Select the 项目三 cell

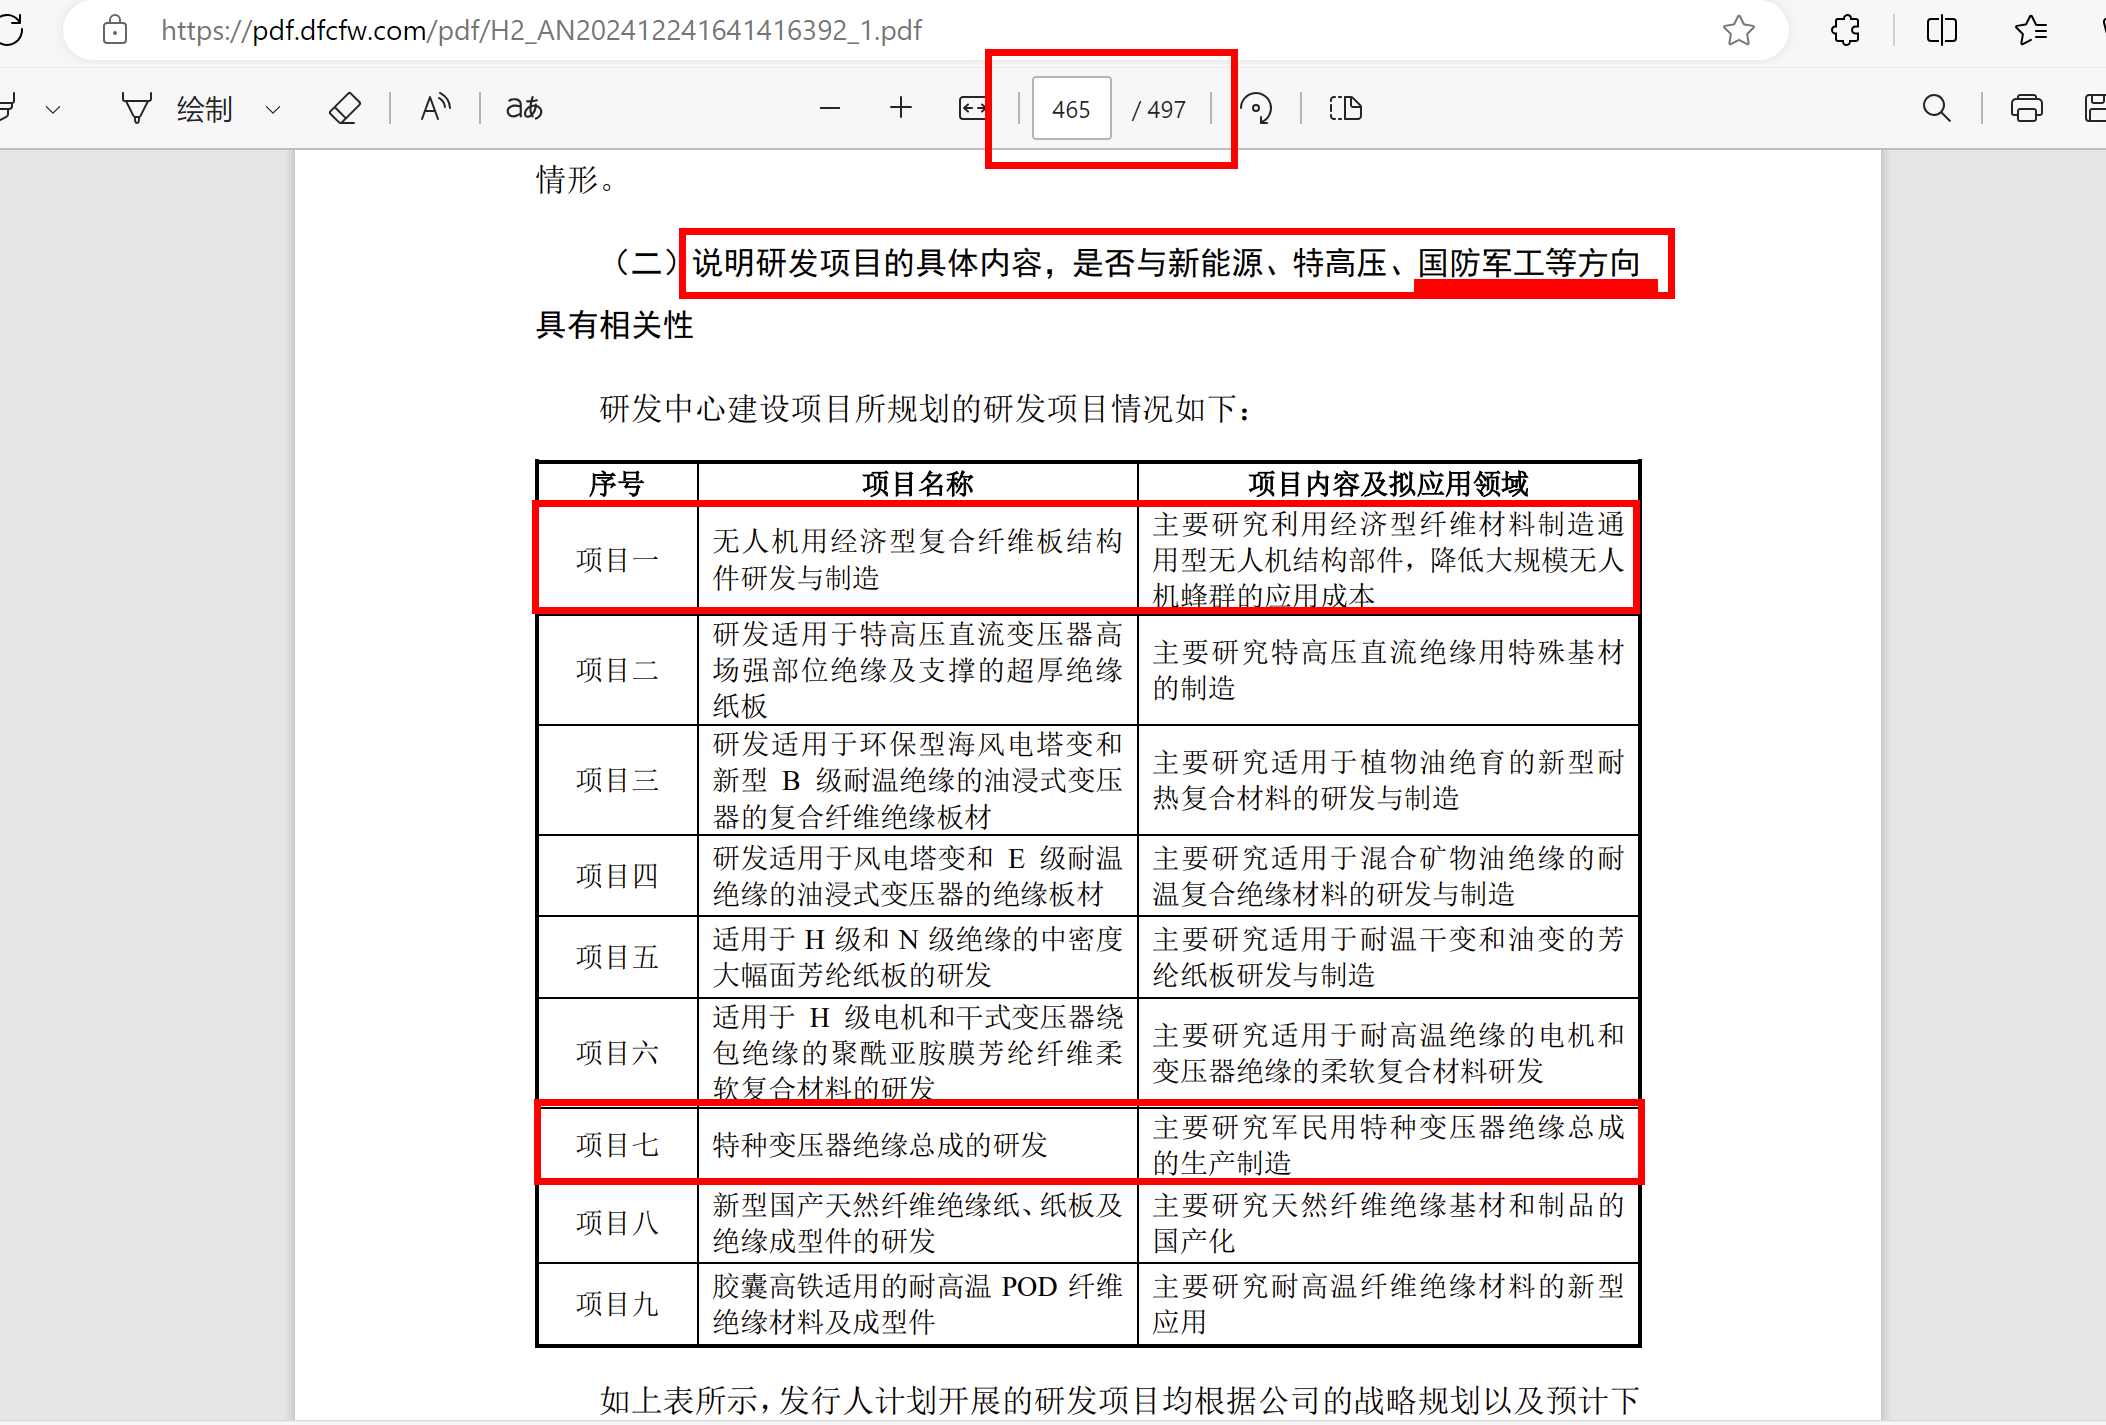click(x=617, y=779)
